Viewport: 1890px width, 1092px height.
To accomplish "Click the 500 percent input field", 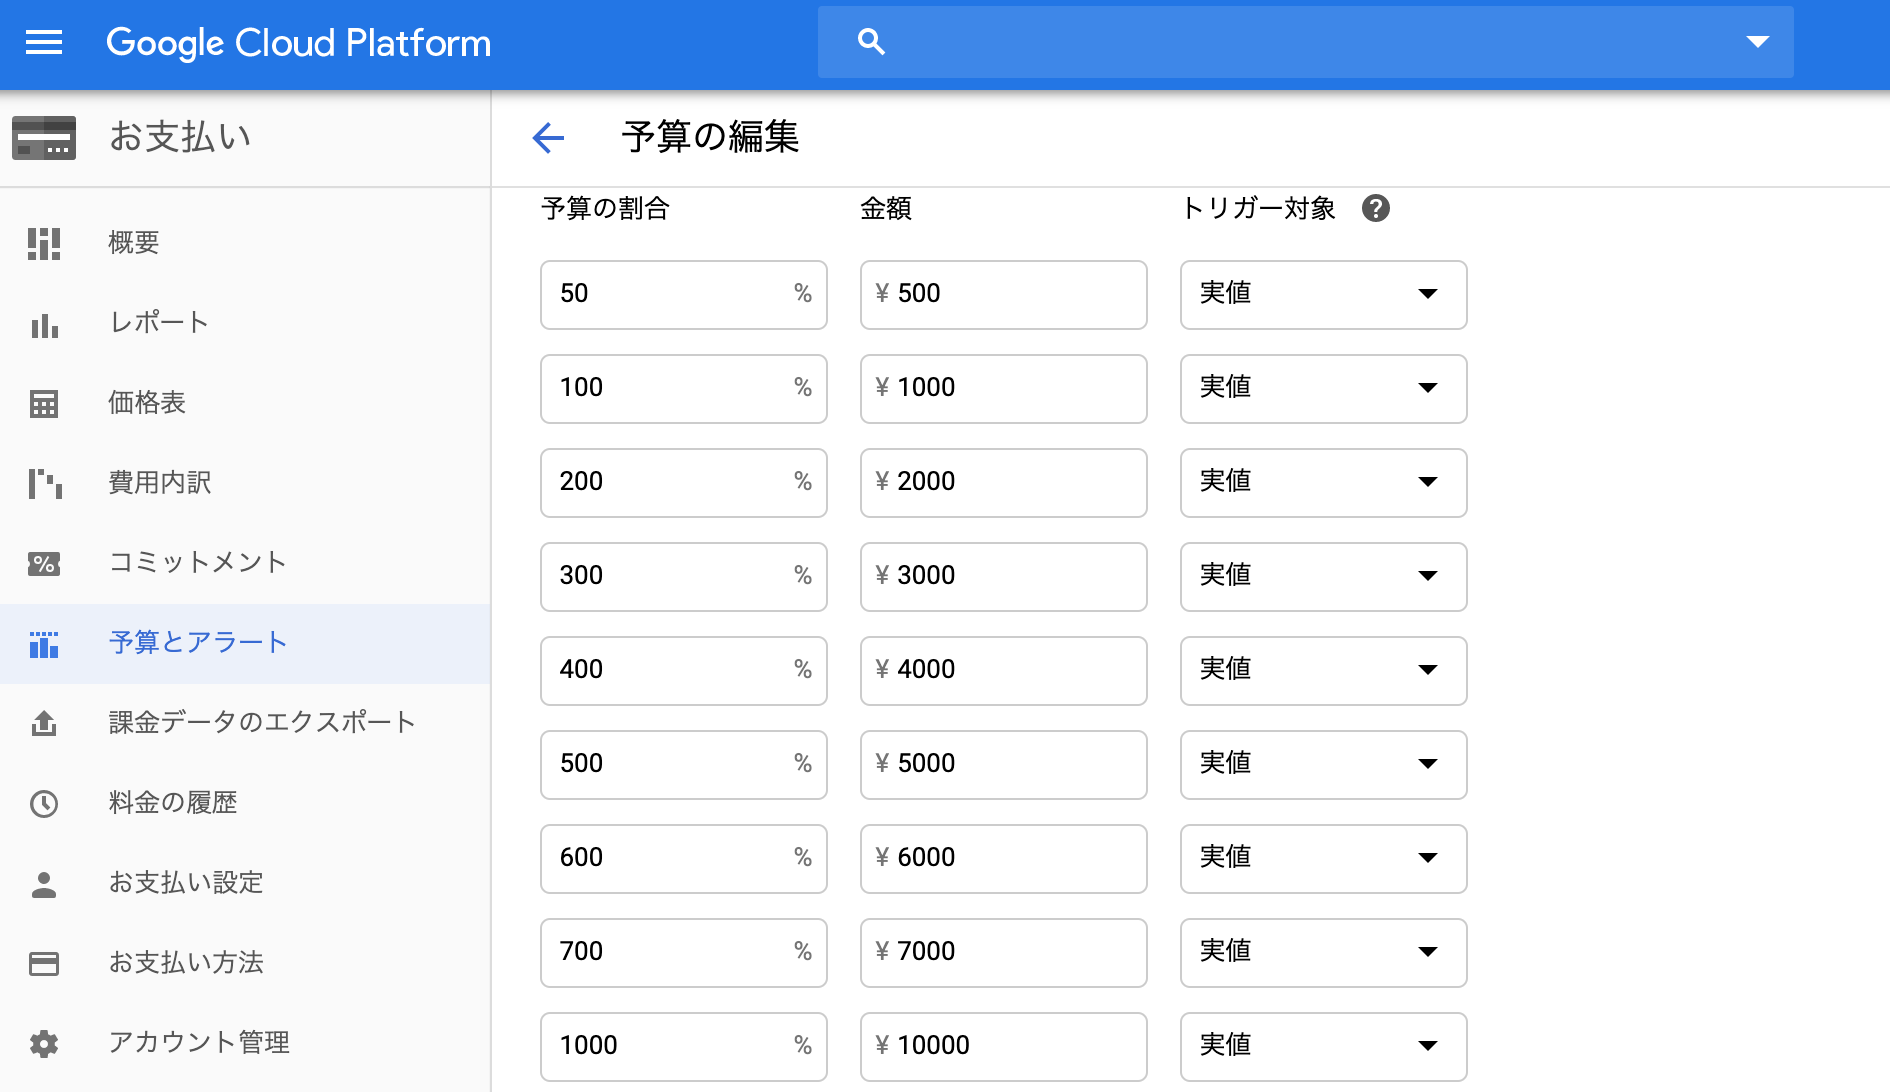I will (683, 765).
